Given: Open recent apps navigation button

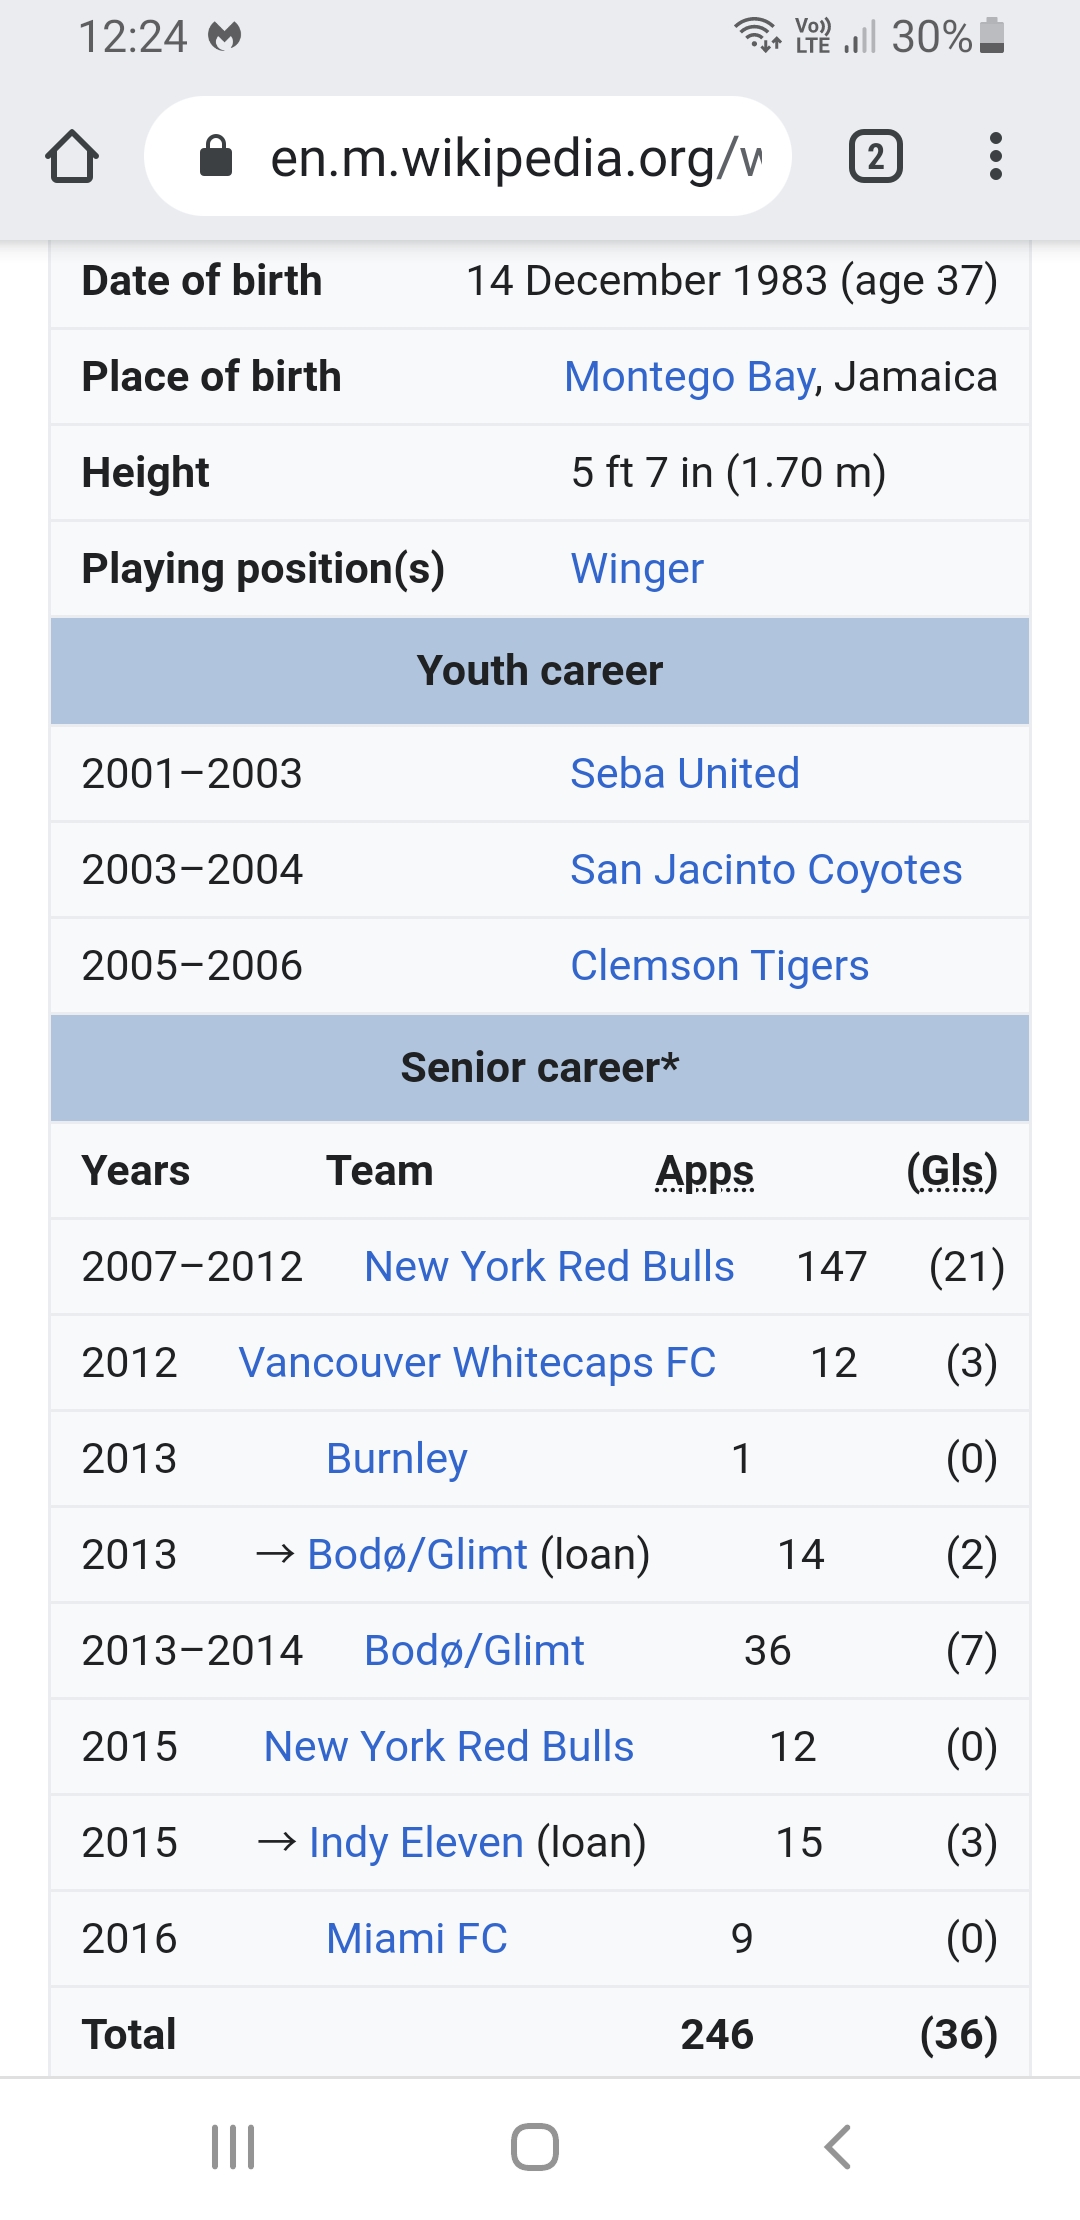Looking at the screenshot, I should tap(233, 2146).
